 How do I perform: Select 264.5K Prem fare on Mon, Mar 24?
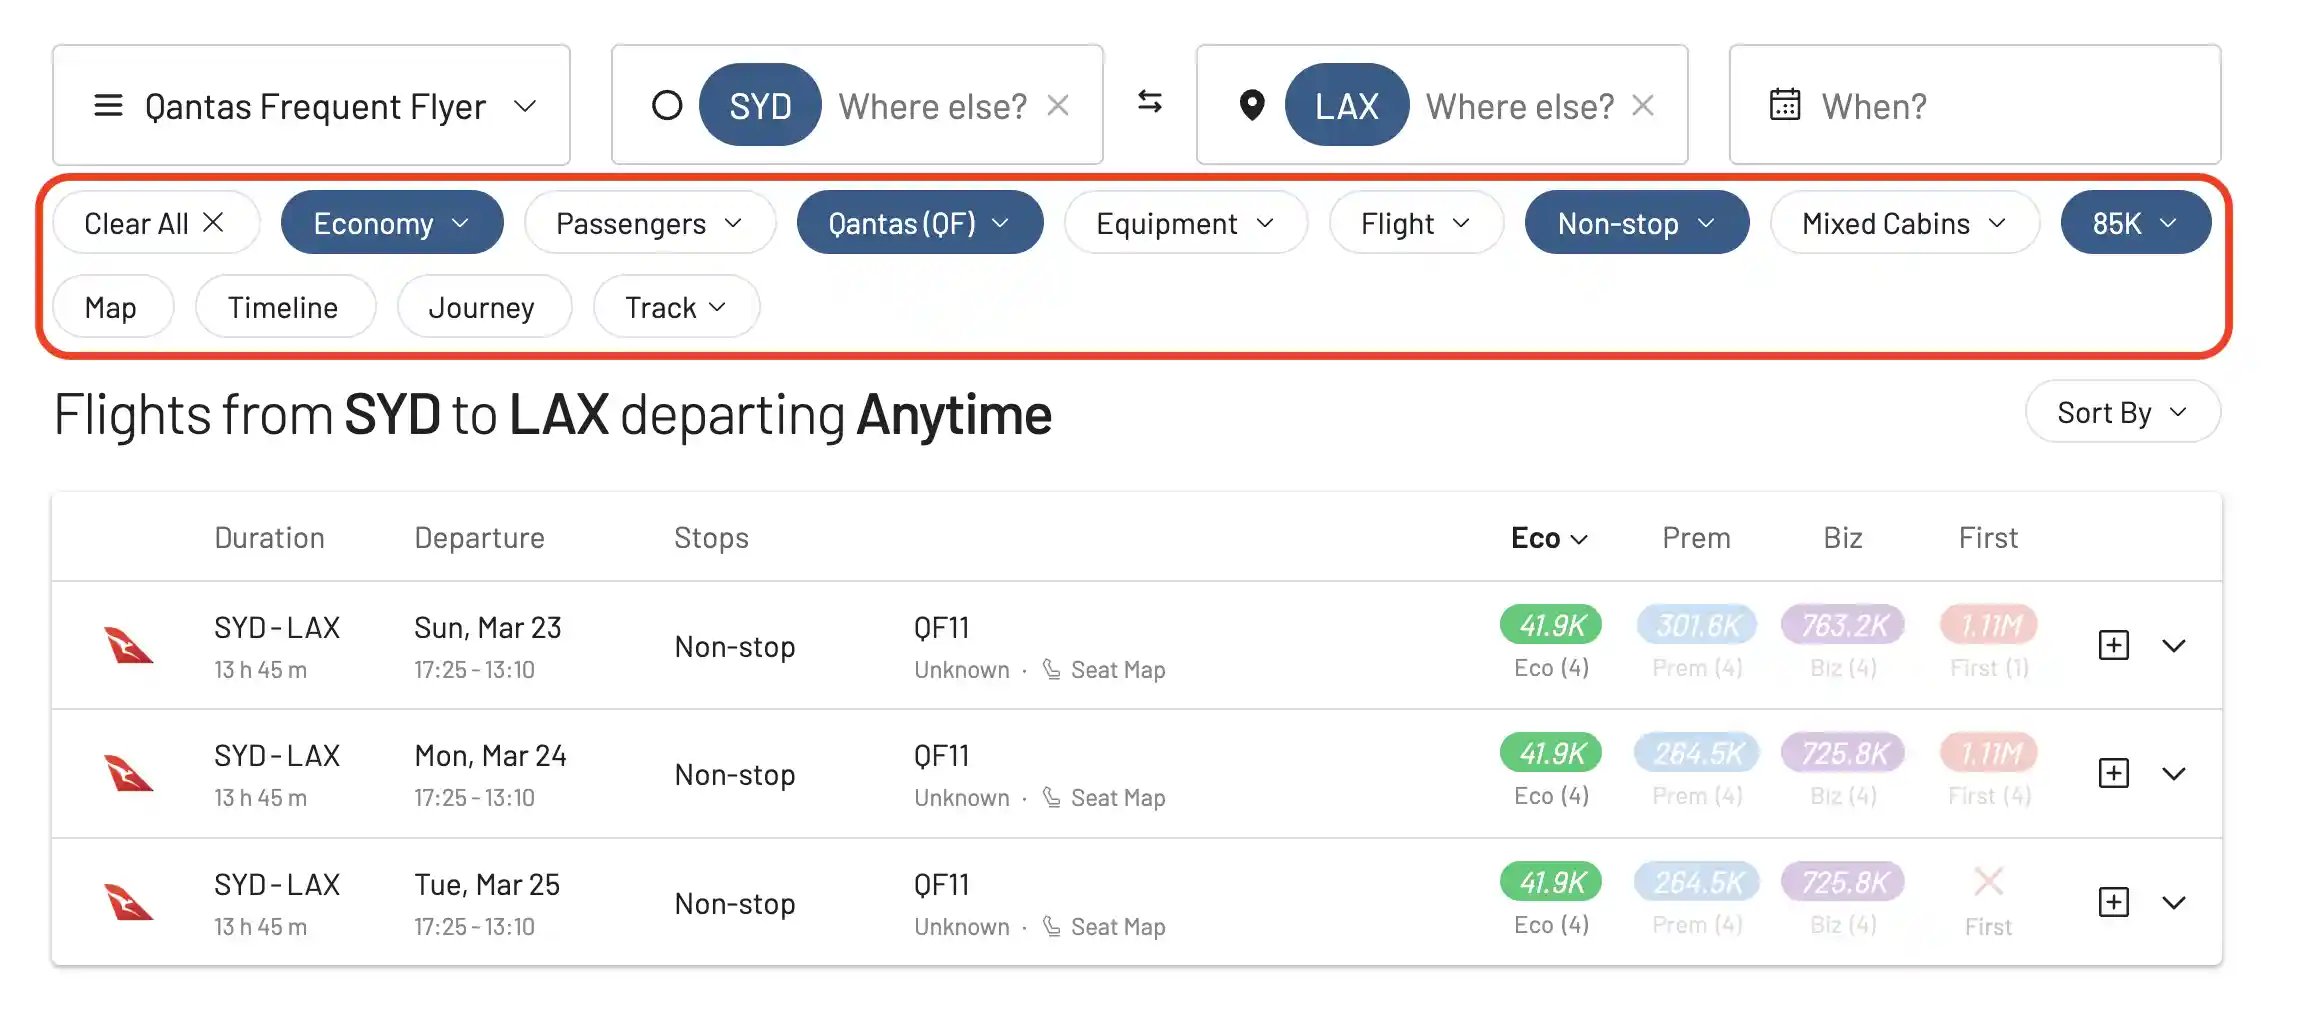1697,753
